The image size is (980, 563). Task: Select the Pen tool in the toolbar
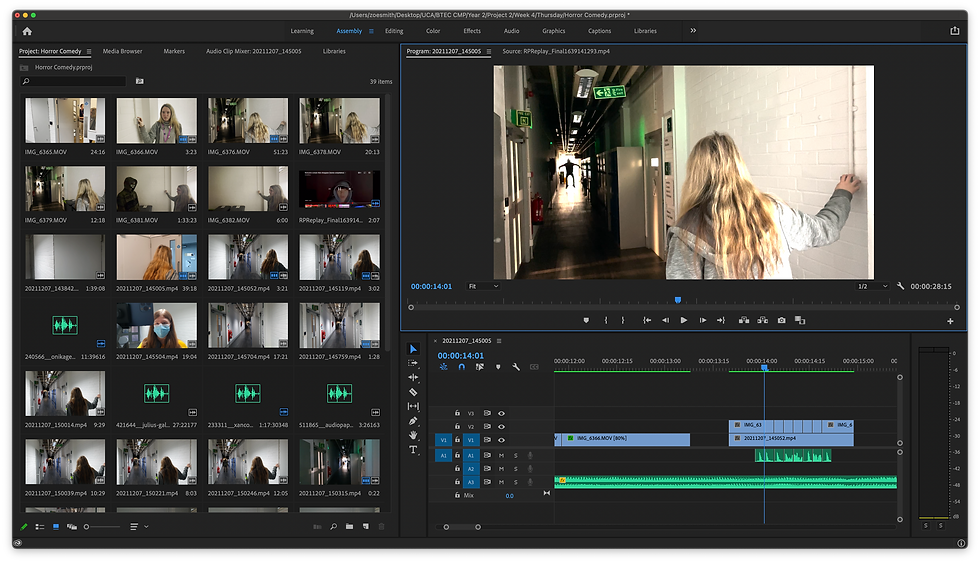click(x=413, y=421)
